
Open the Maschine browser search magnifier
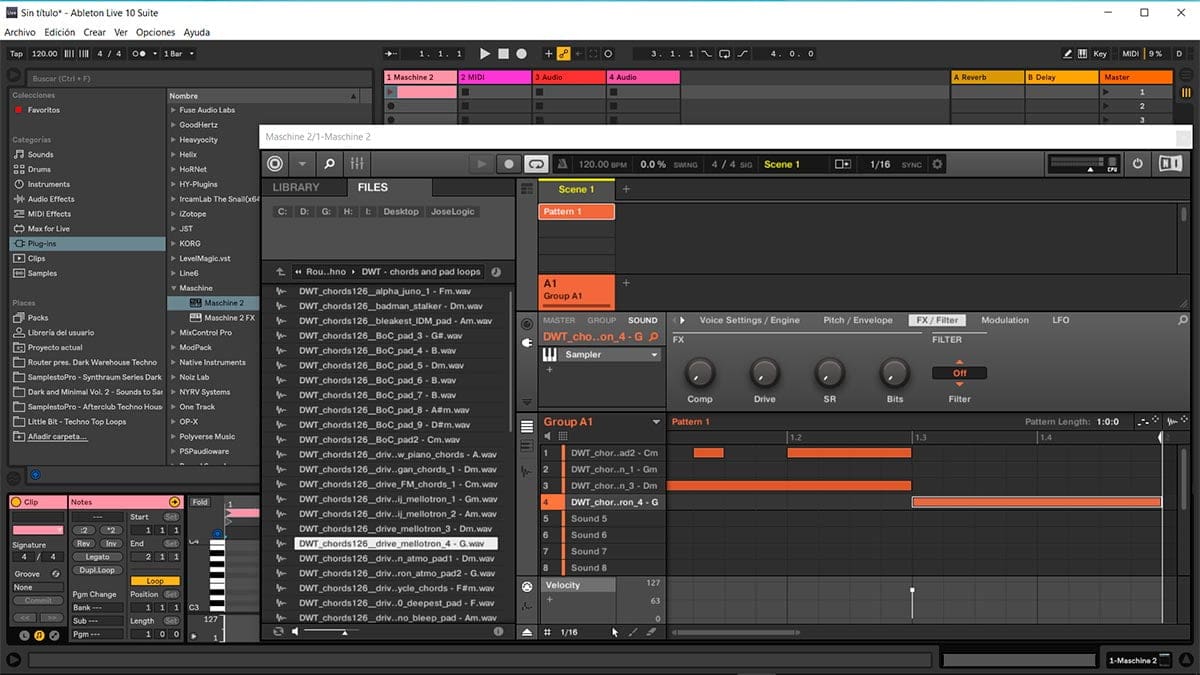tap(329, 164)
